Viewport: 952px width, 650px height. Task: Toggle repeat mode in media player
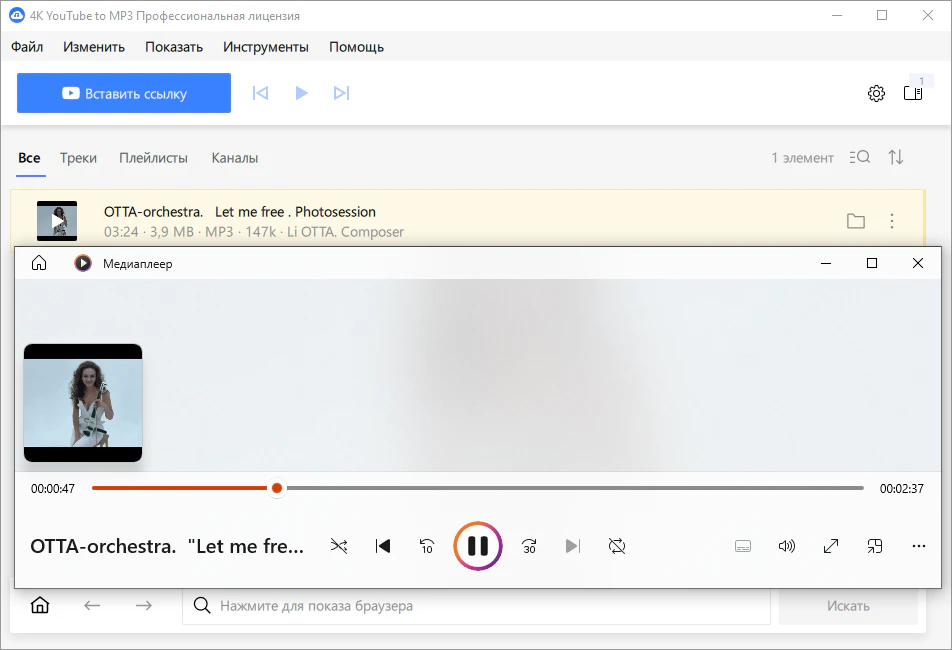point(617,546)
